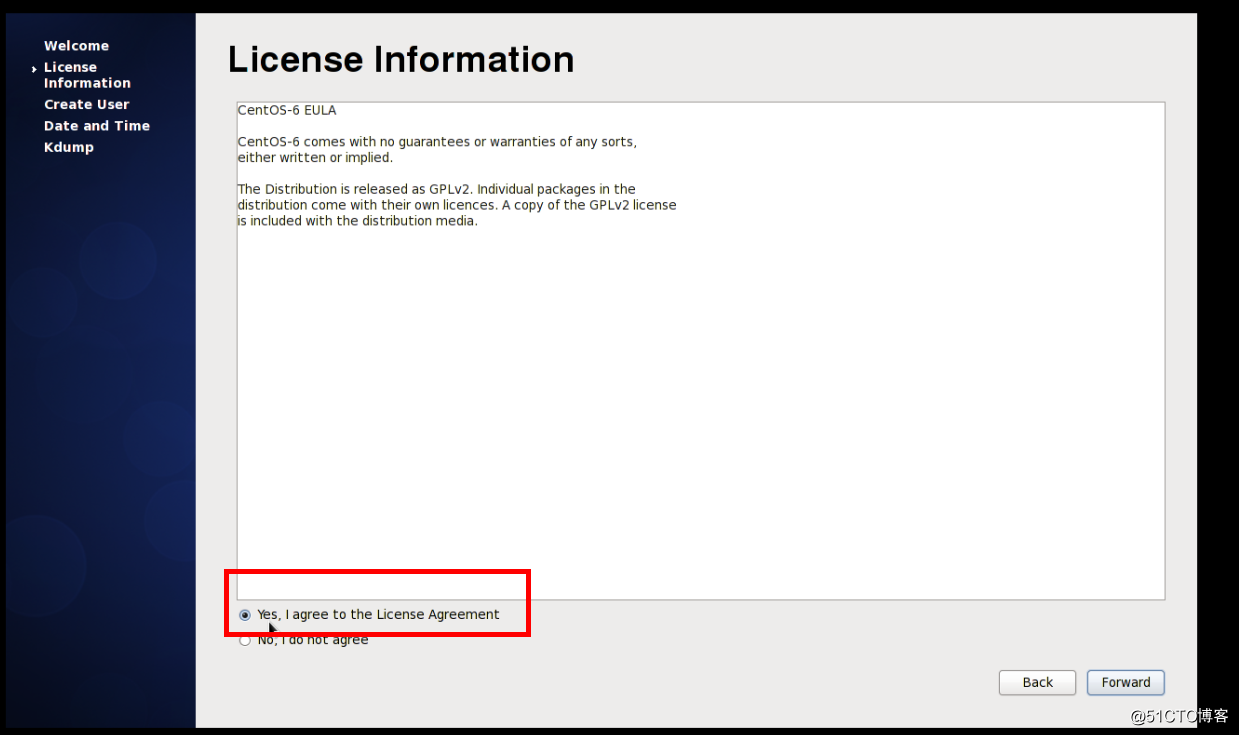This screenshot has width=1239, height=735.
Task: Select License Information in the sidebar
Action: (87, 75)
